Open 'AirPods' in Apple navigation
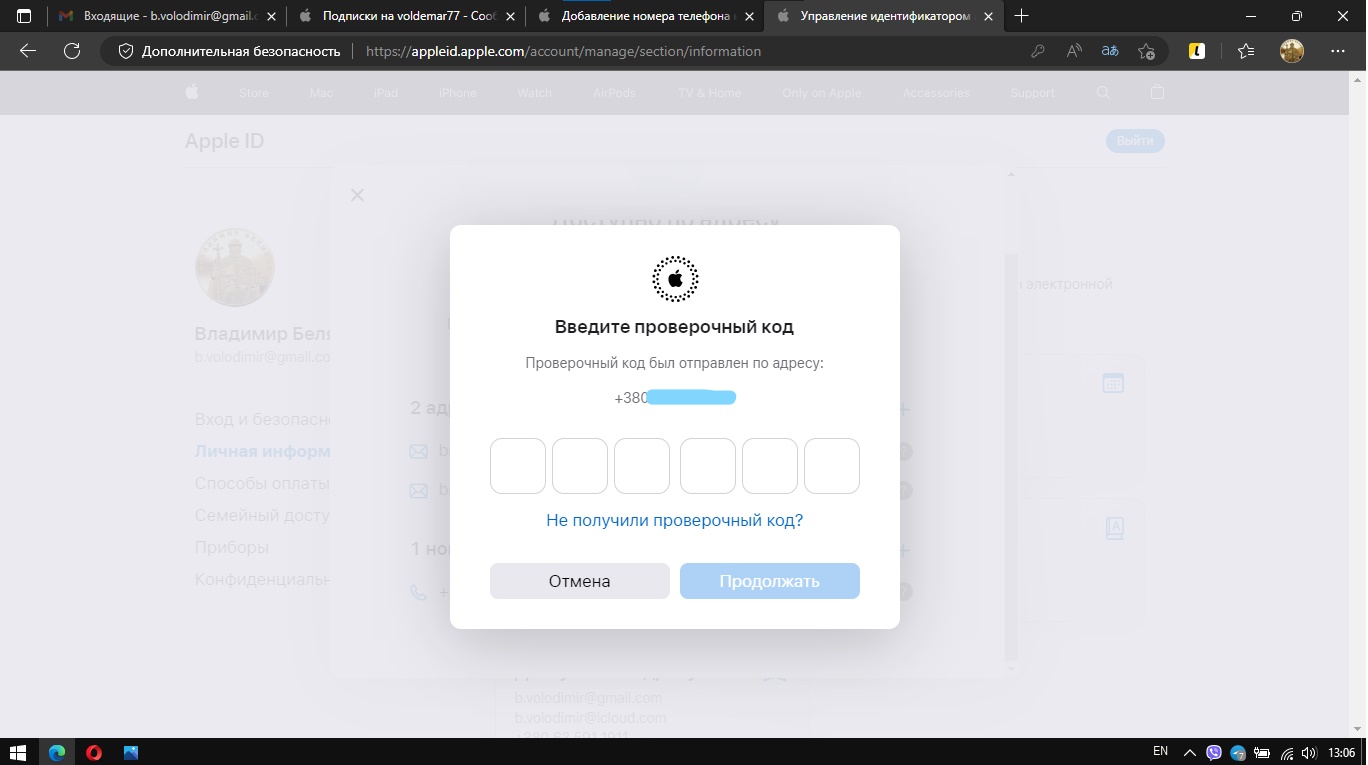The height and width of the screenshot is (765, 1368). 614,93
